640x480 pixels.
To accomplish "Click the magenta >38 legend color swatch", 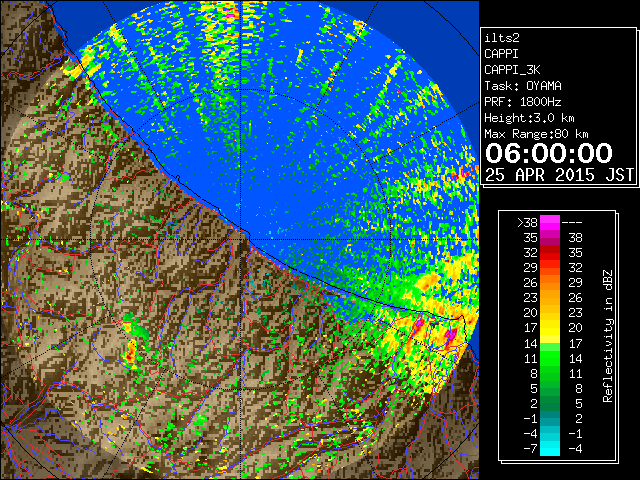I will (x=550, y=222).
